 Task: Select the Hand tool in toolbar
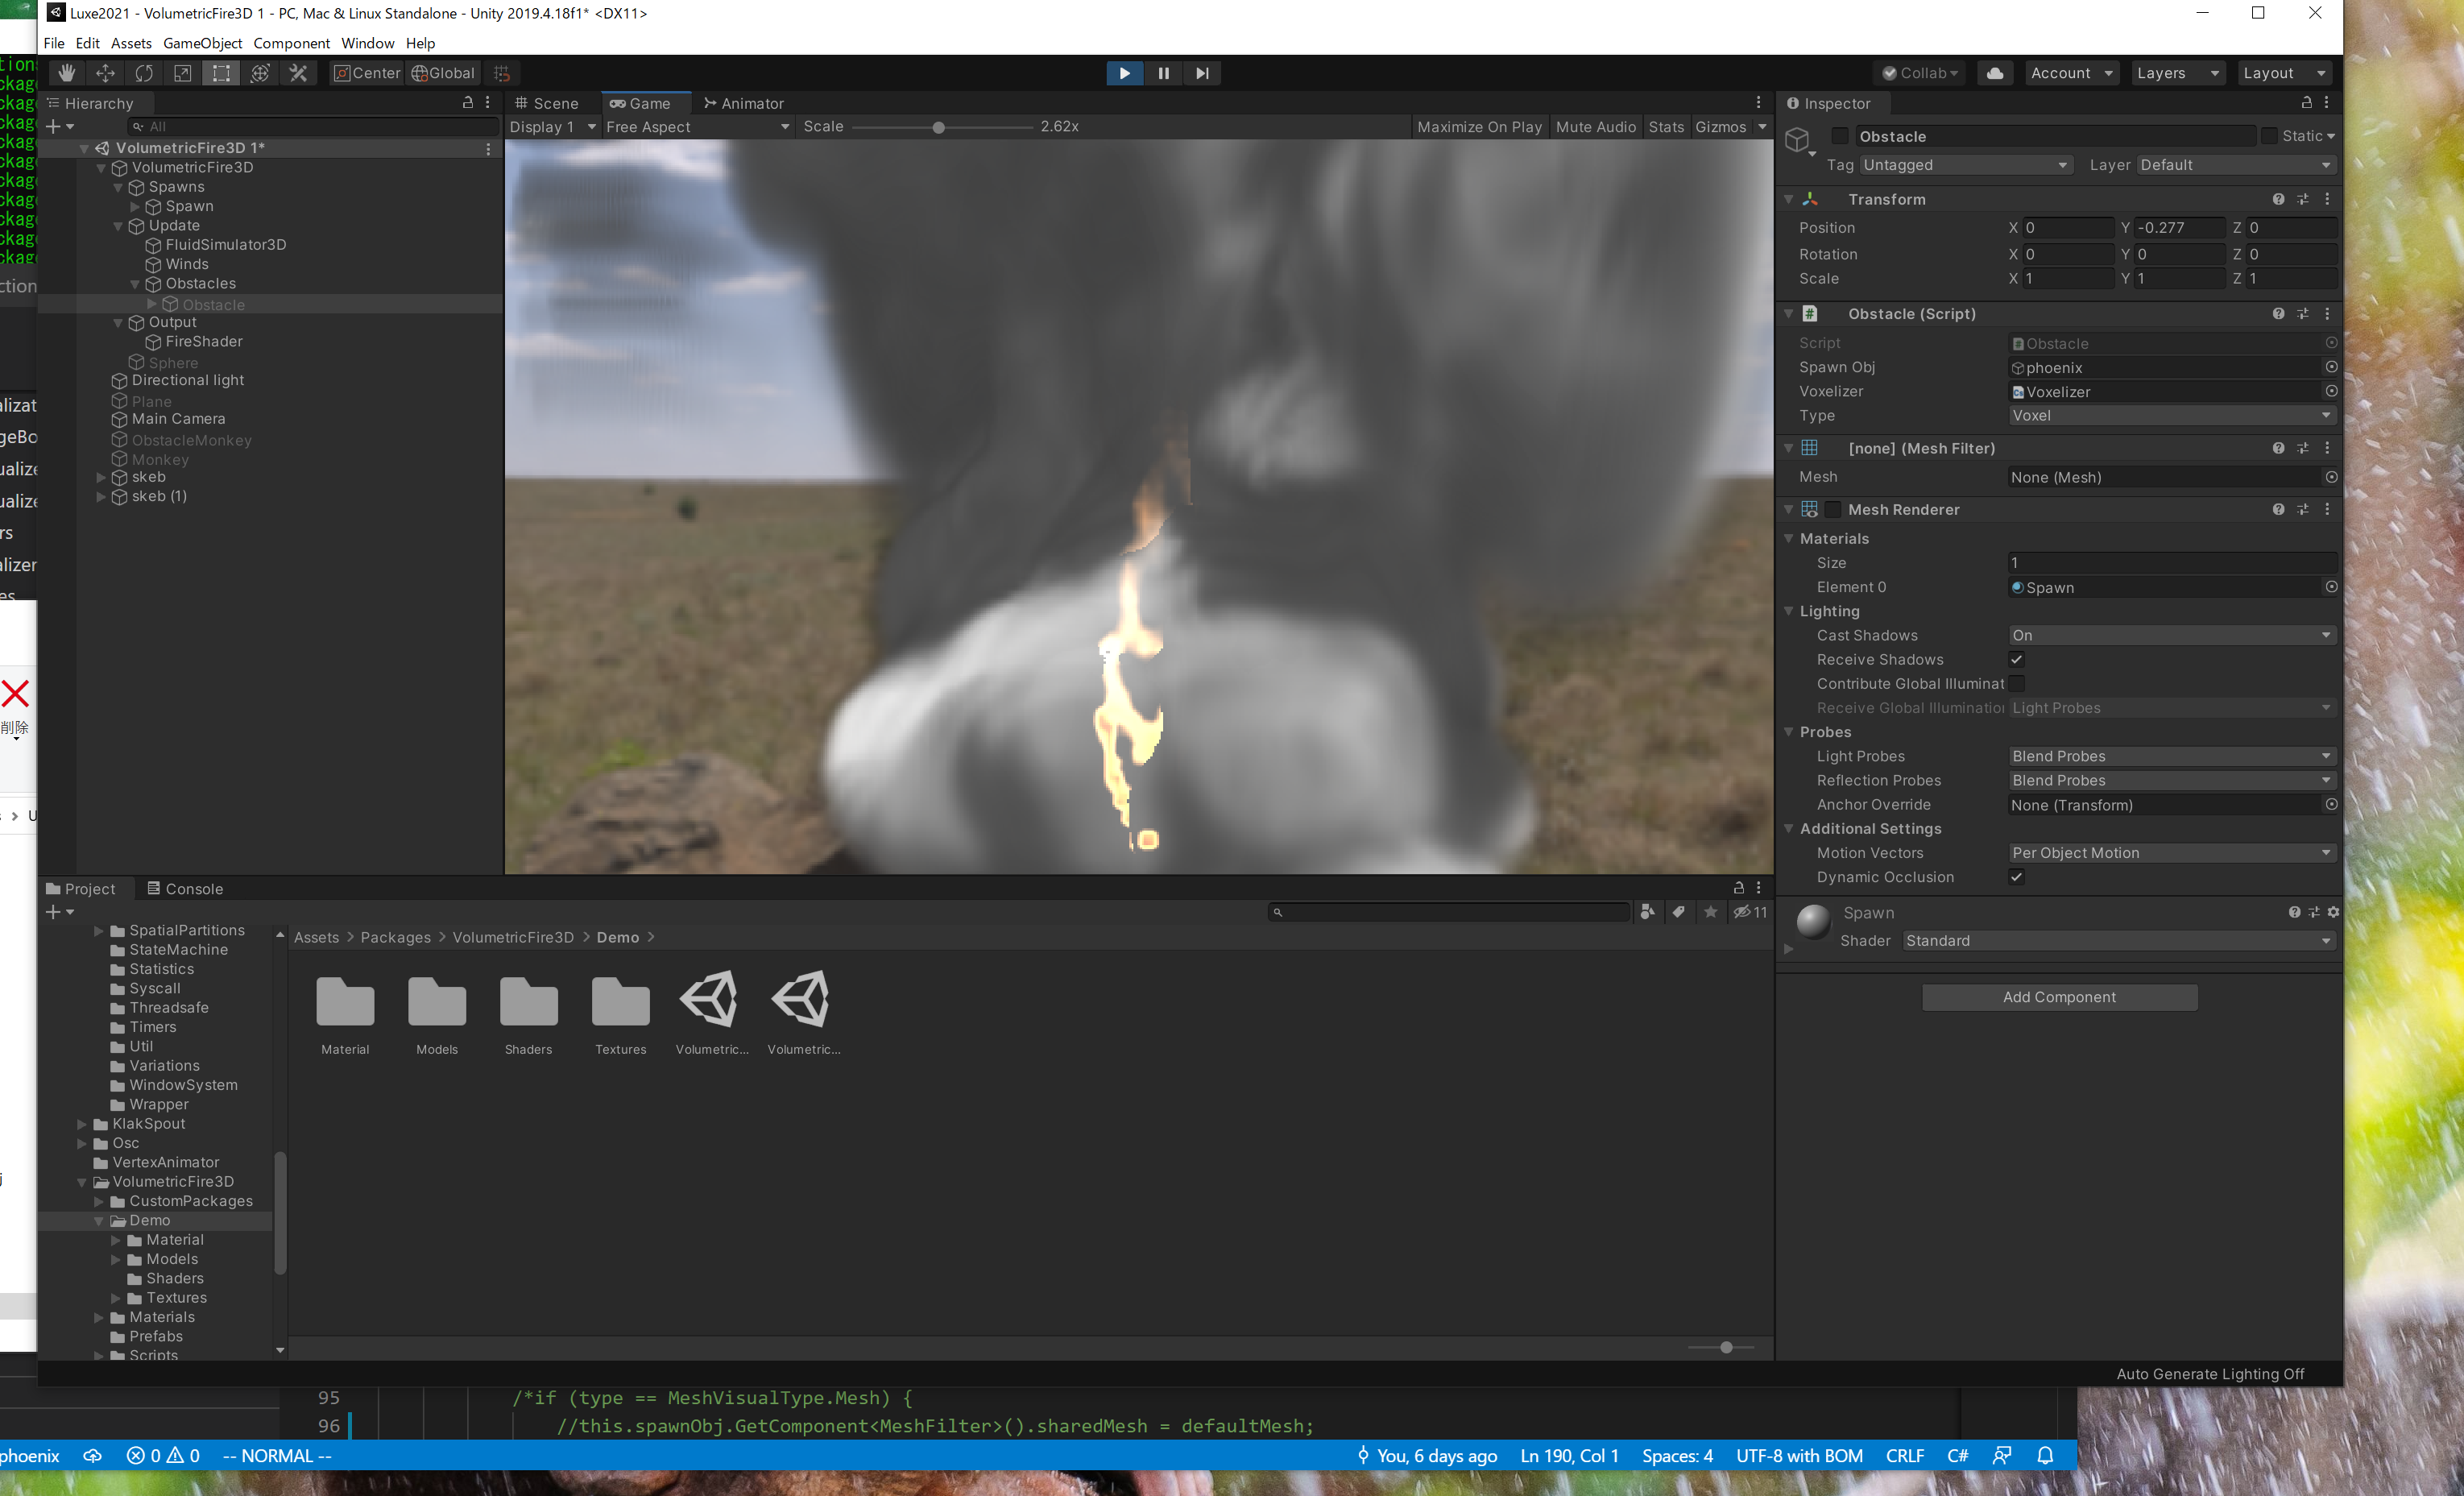tap(66, 73)
